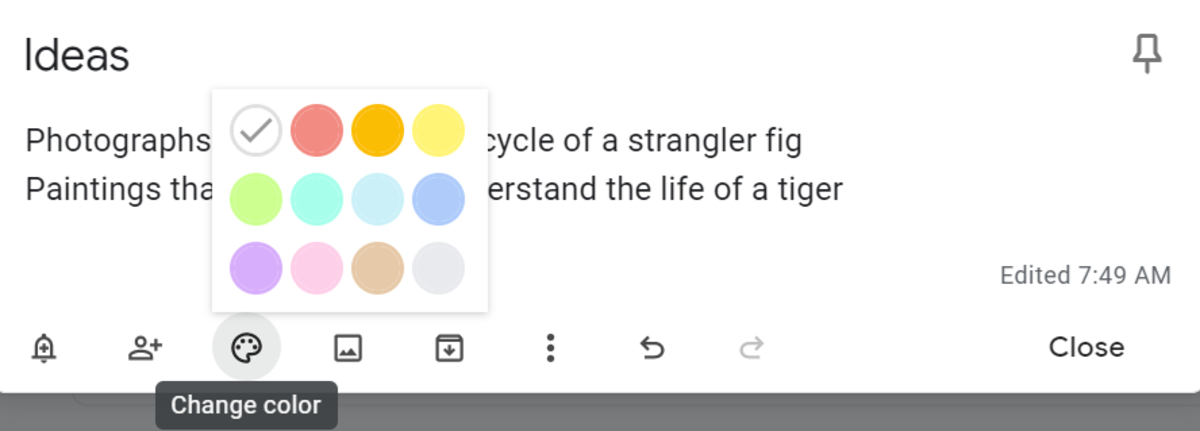Select the default no-color checkmark swatch

click(x=256, y=130)
